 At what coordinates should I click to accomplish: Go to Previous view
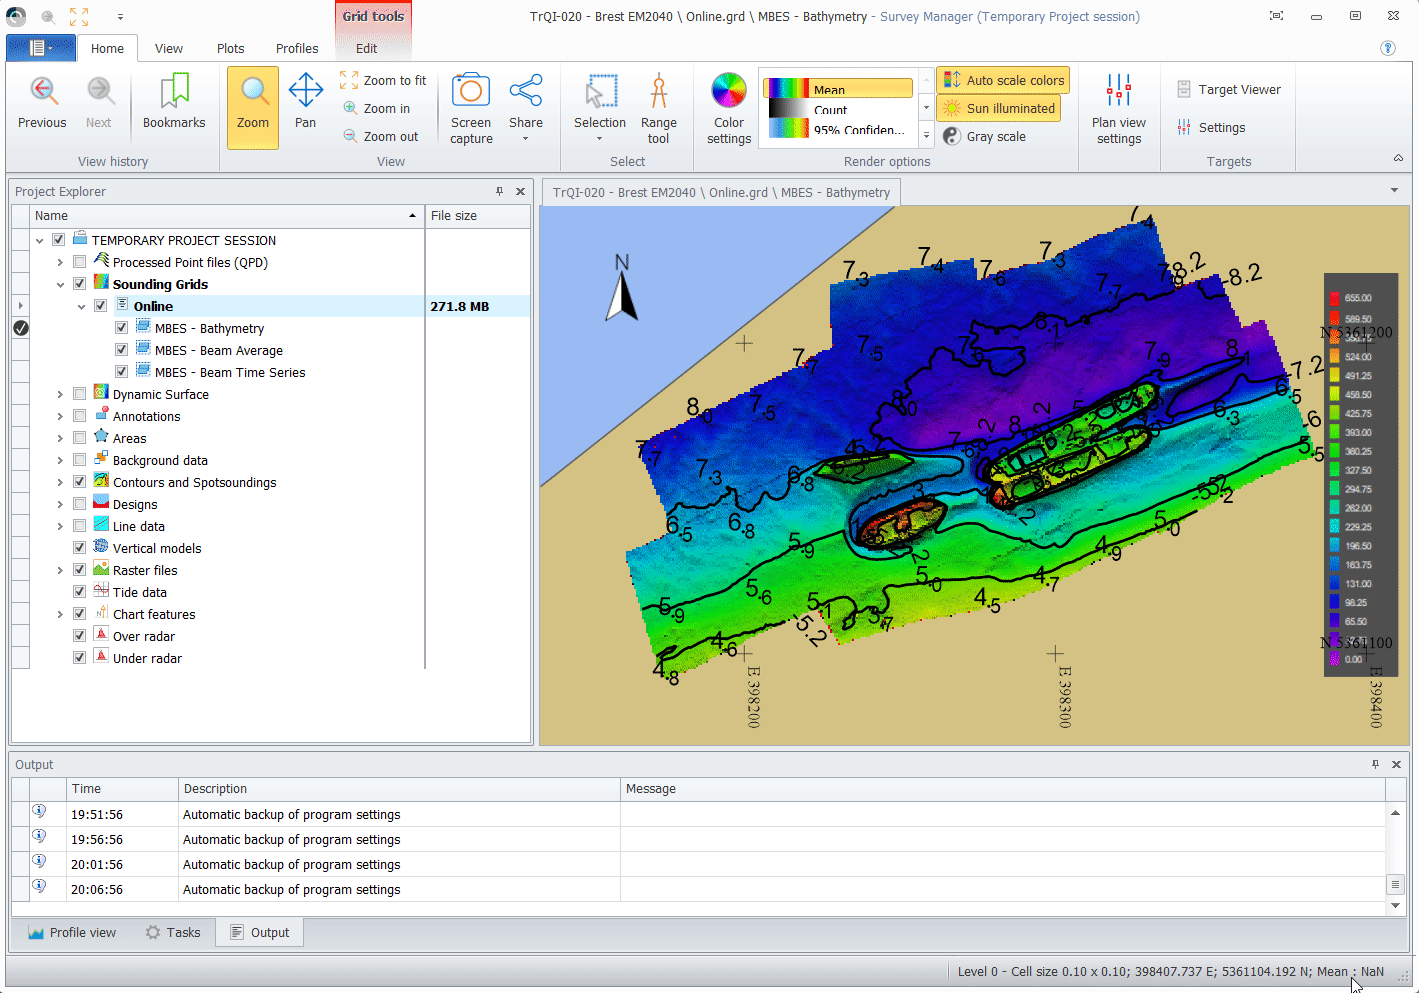click(42, 102)
